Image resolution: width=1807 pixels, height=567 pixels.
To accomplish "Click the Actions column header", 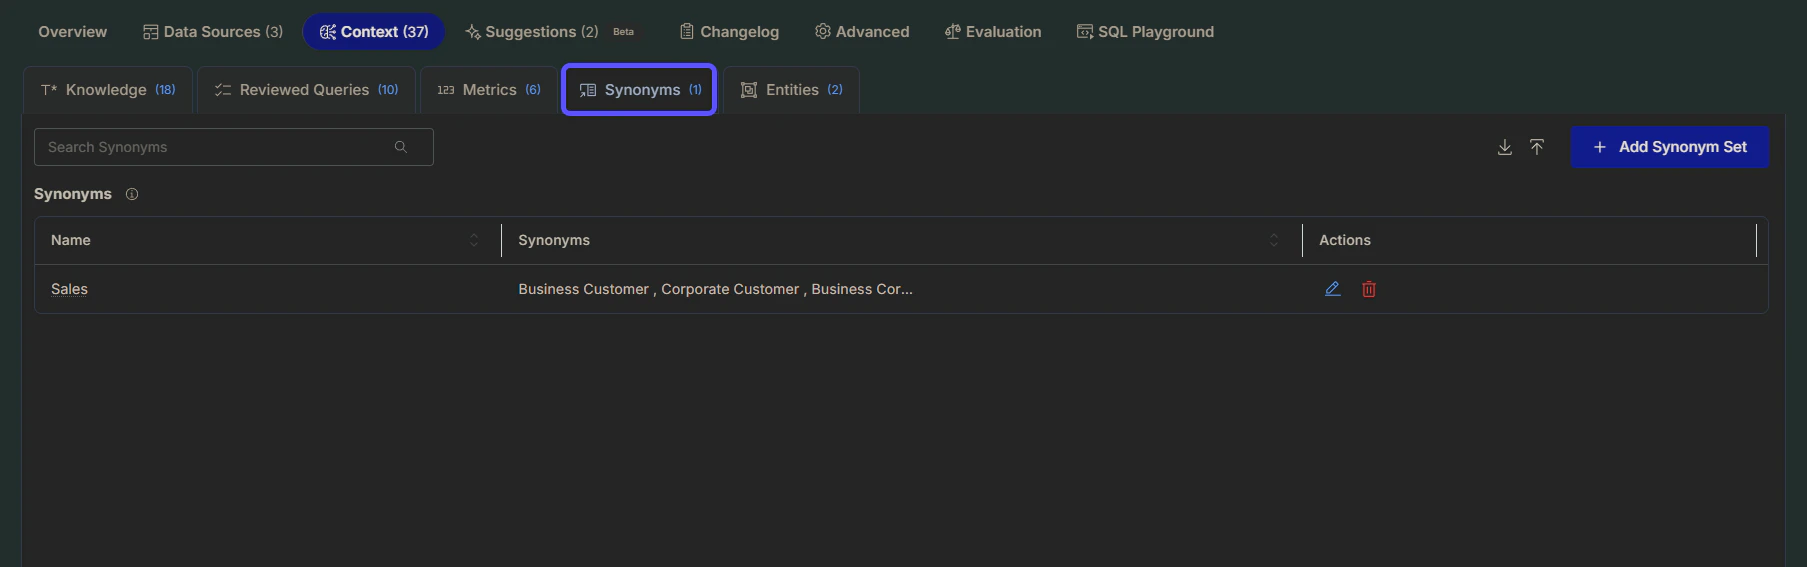I will (1345, 240).
